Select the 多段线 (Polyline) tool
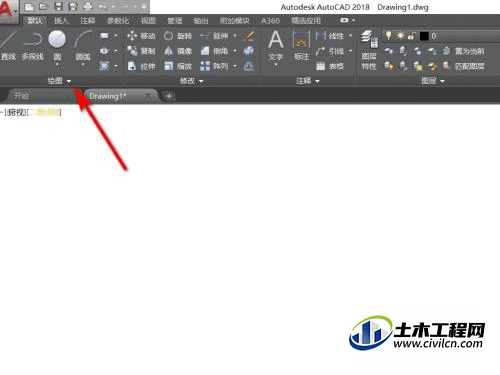500x375 pixels. [x=32, y=46]
